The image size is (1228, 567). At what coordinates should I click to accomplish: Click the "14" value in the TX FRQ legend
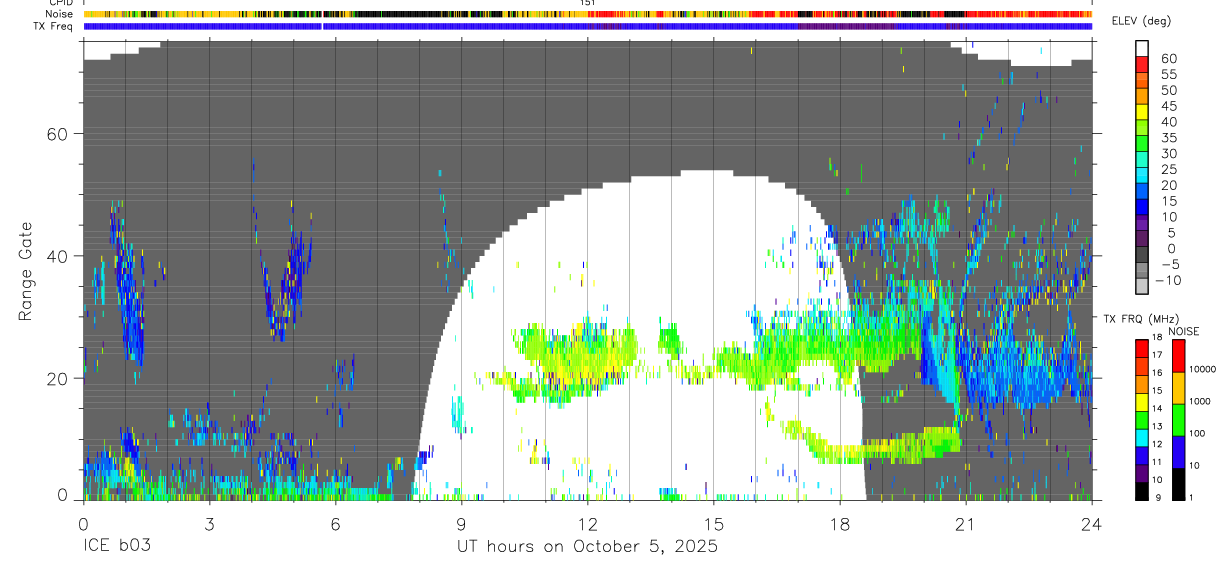1155,409
